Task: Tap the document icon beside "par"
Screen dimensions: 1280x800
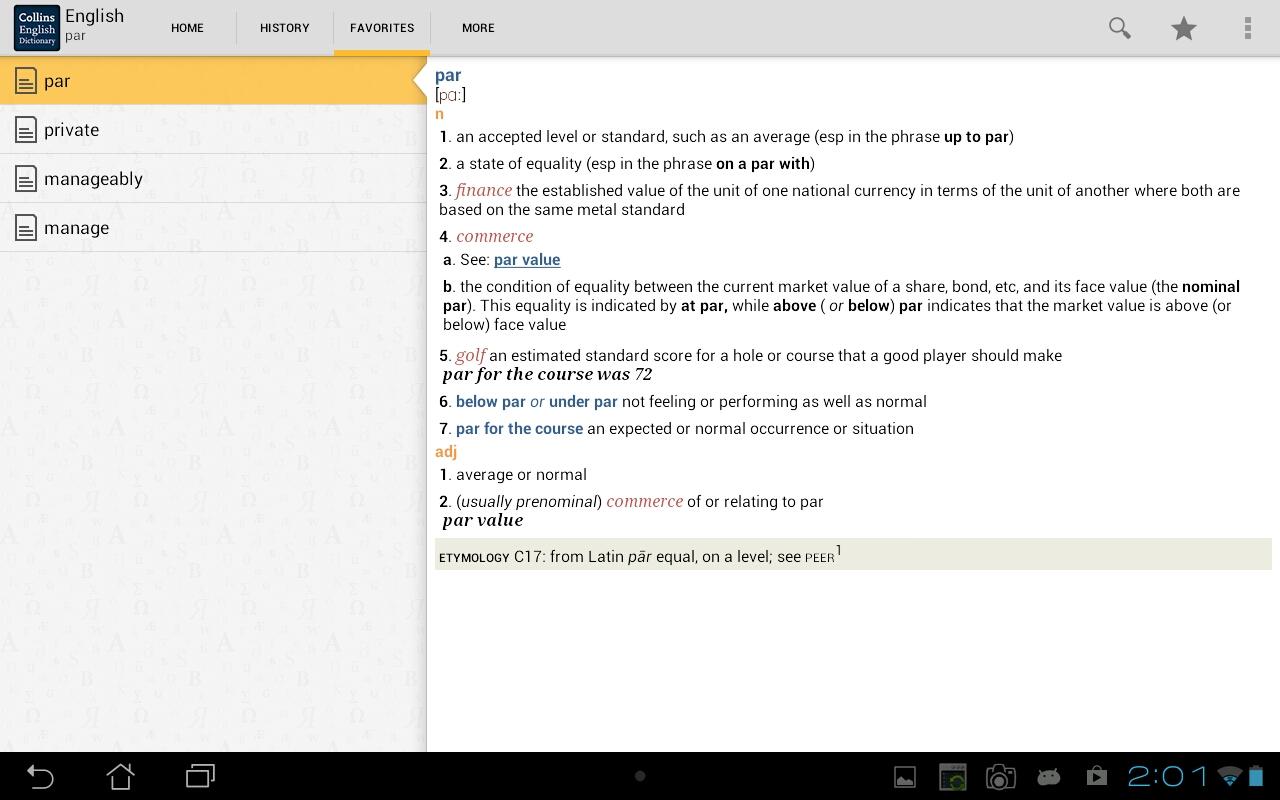Action: [26, 80]
